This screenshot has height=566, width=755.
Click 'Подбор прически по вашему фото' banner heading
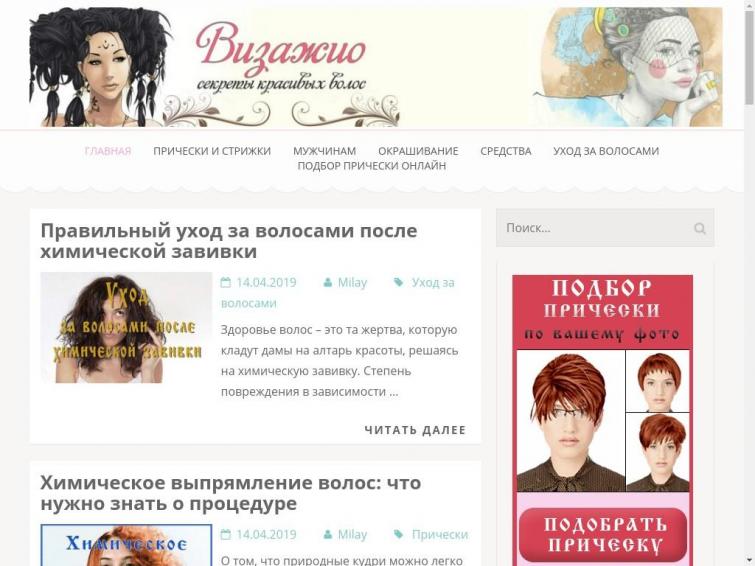[x=602, y=311]
